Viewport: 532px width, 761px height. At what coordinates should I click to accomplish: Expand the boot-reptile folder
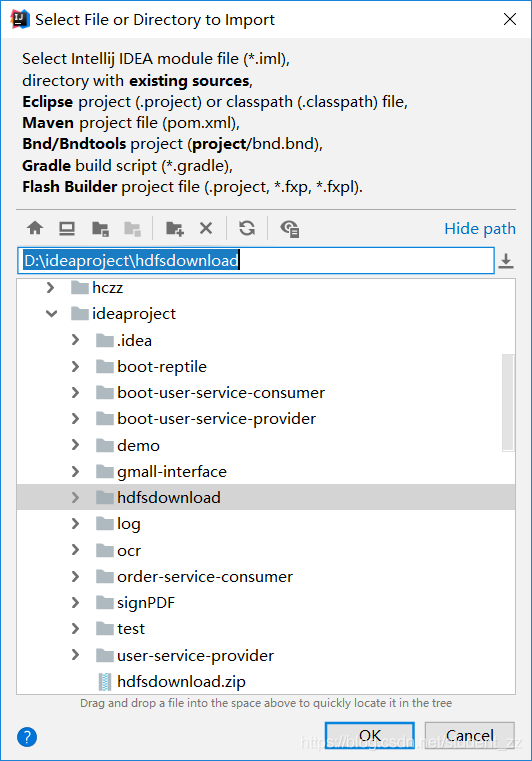(75, 366)
